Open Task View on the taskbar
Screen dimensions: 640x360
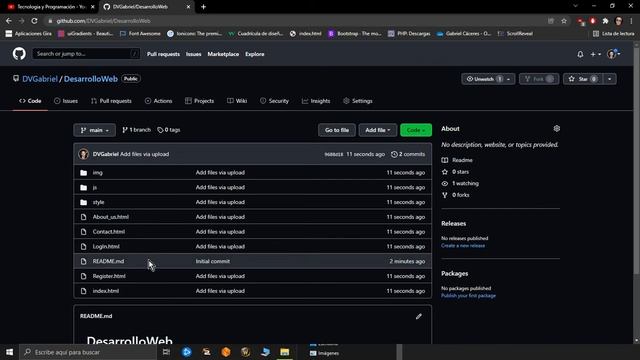point(166,352)
